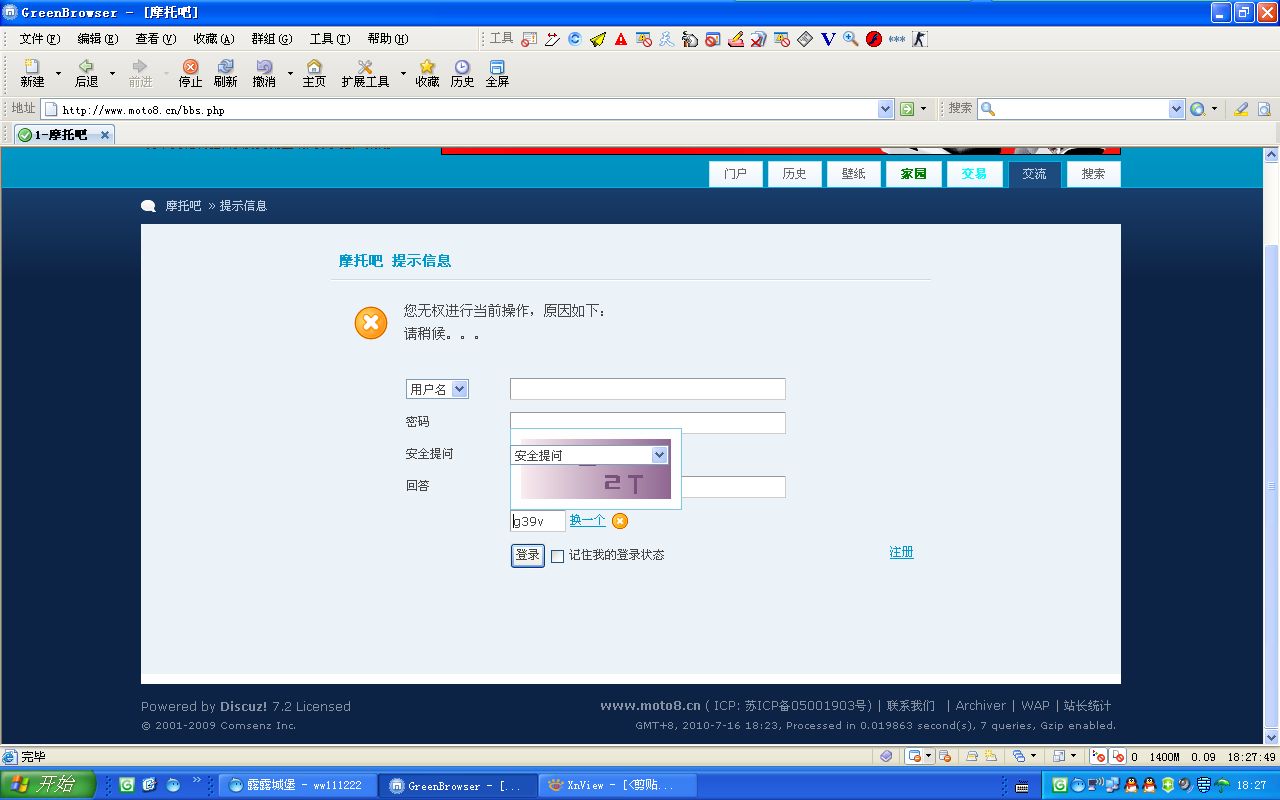Open the Go button dropdown arrow
This screenshot has width=1280, height=800.
coord(923,109)
